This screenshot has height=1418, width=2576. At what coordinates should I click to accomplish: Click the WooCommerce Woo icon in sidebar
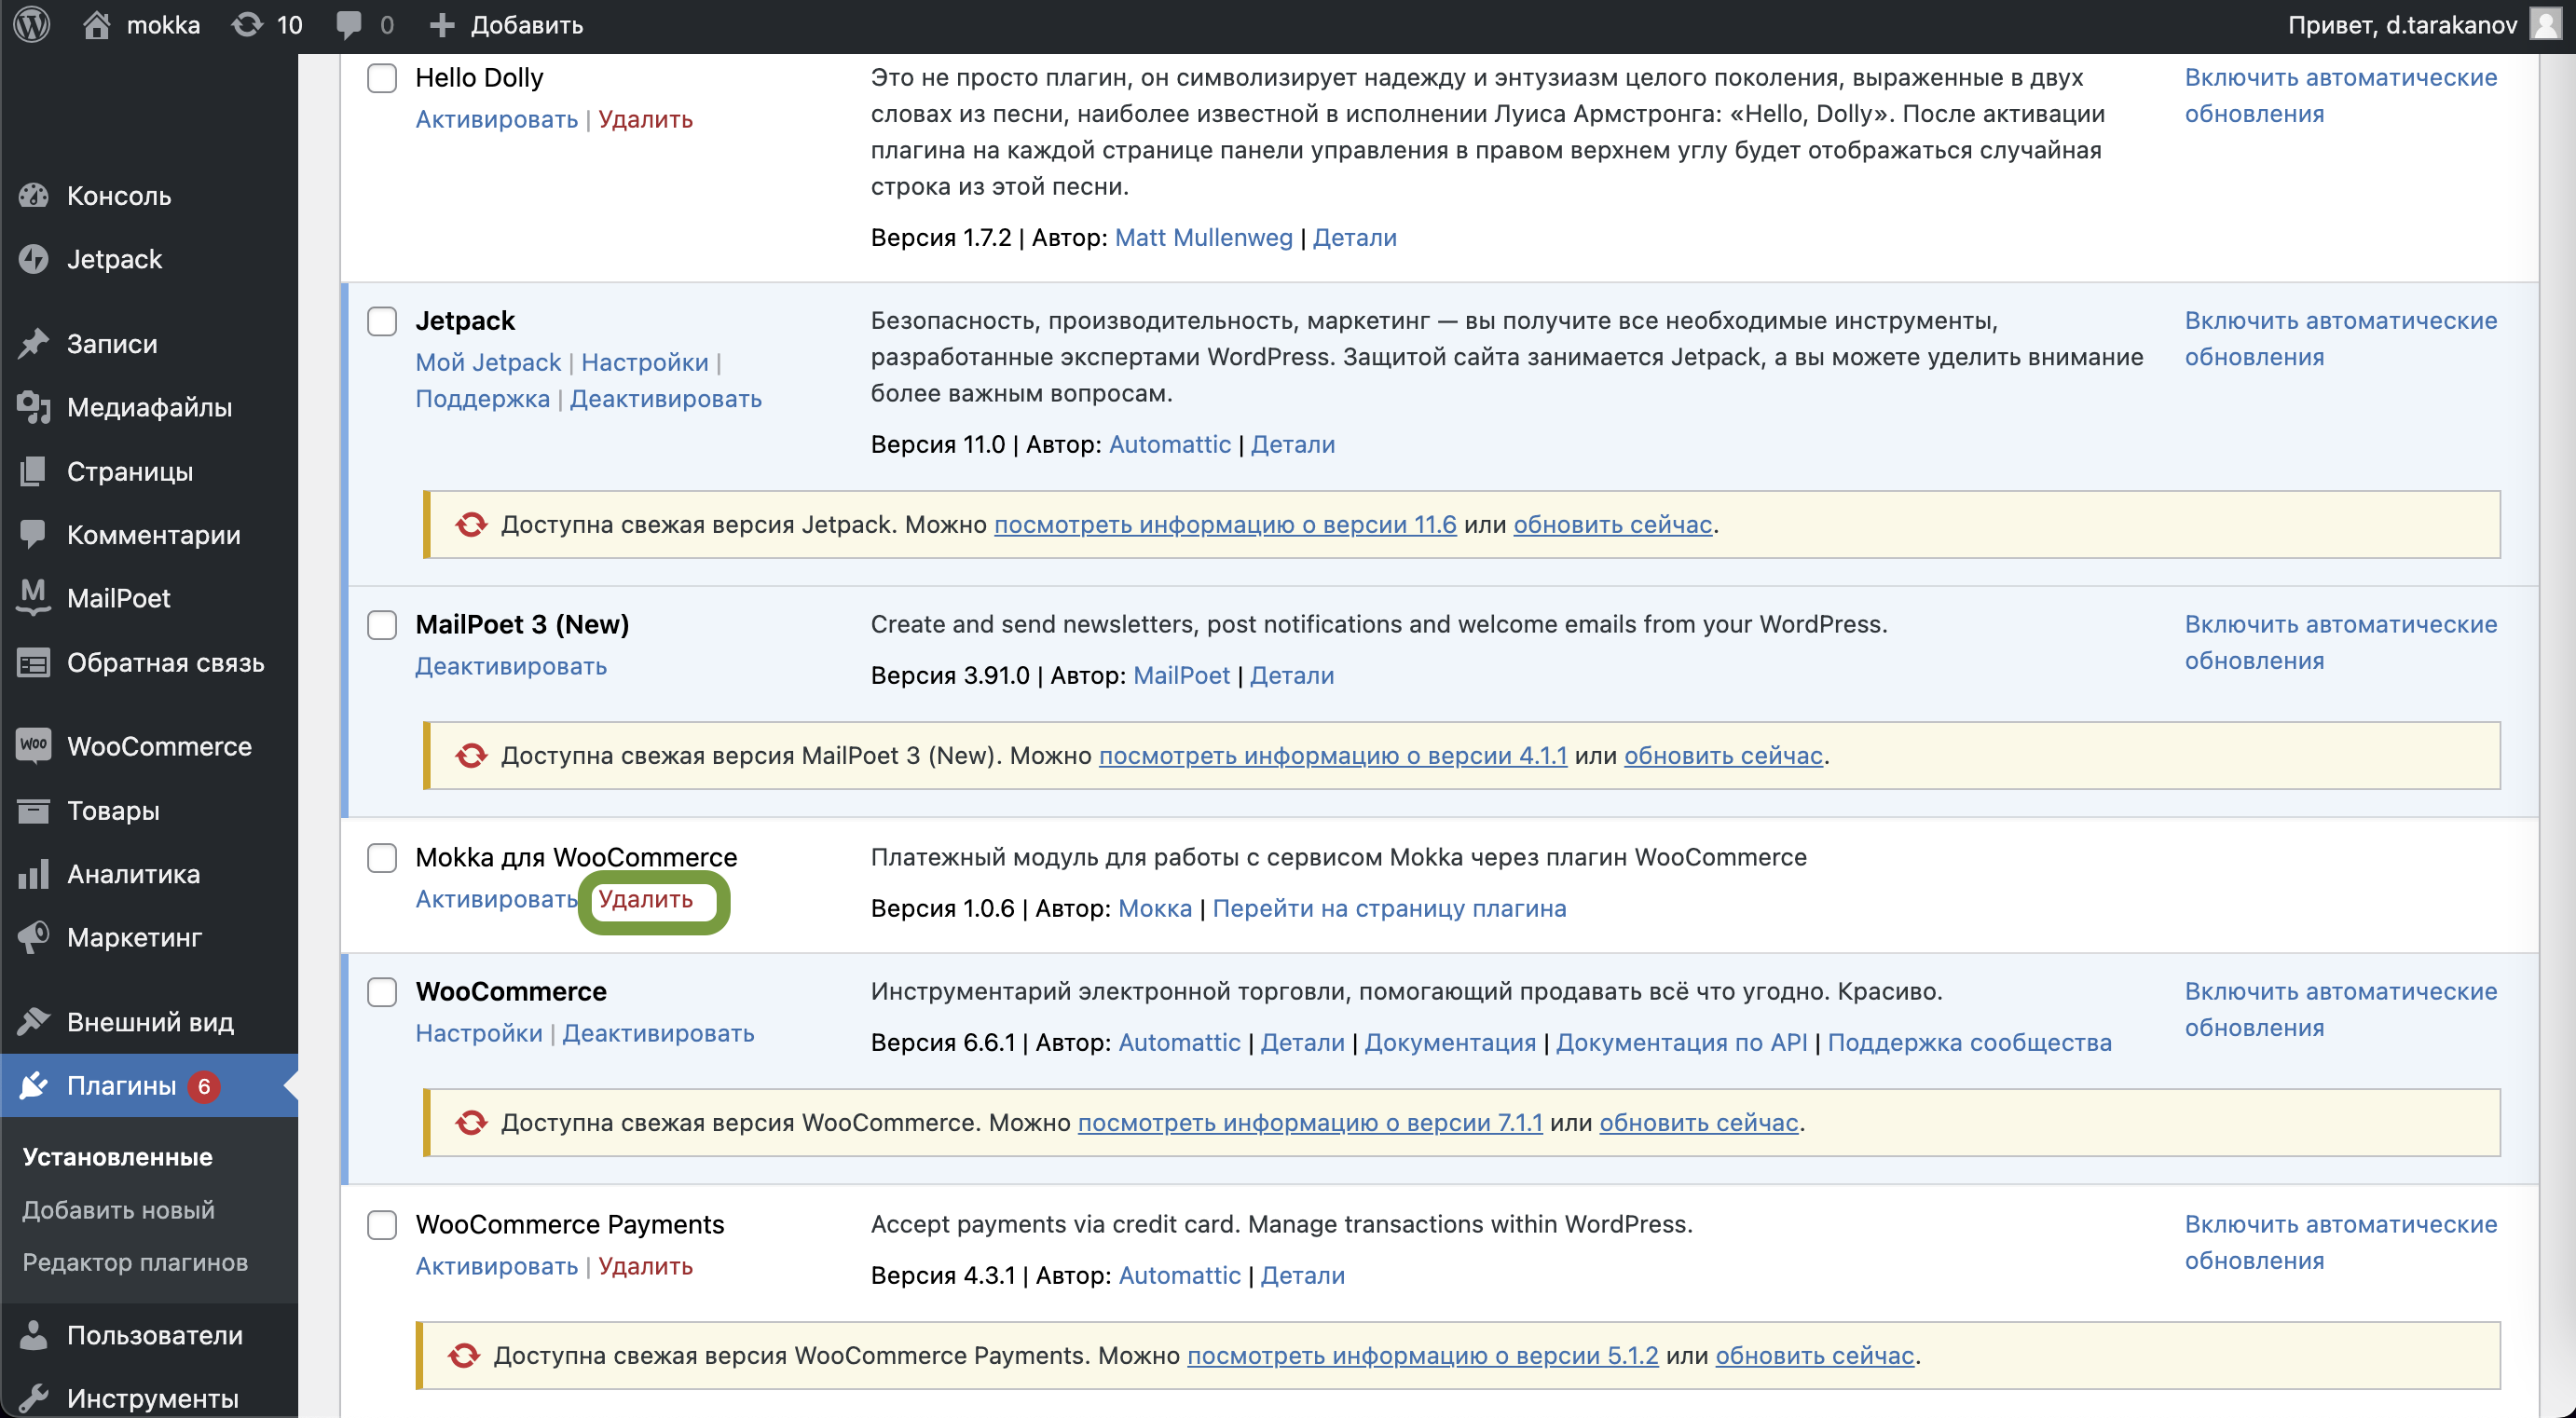click(x=33, y=746)
